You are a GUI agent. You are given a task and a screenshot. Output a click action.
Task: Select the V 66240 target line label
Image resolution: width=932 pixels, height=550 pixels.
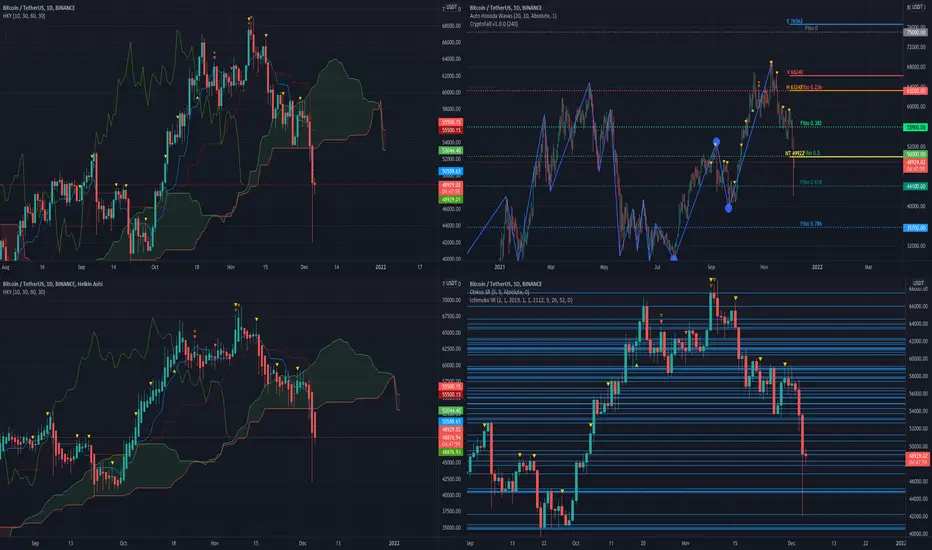click(x=795, y=72)
